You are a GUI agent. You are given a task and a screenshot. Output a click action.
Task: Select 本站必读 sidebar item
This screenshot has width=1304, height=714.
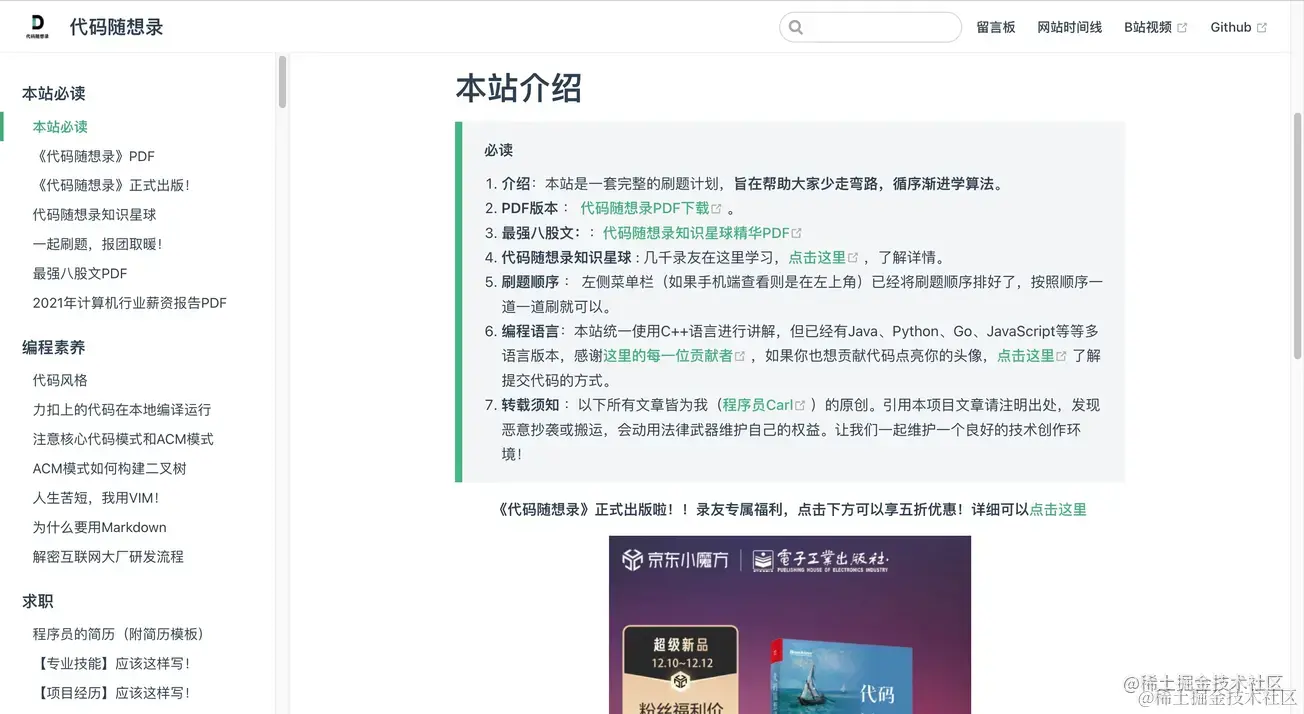(x=60, y=127)
